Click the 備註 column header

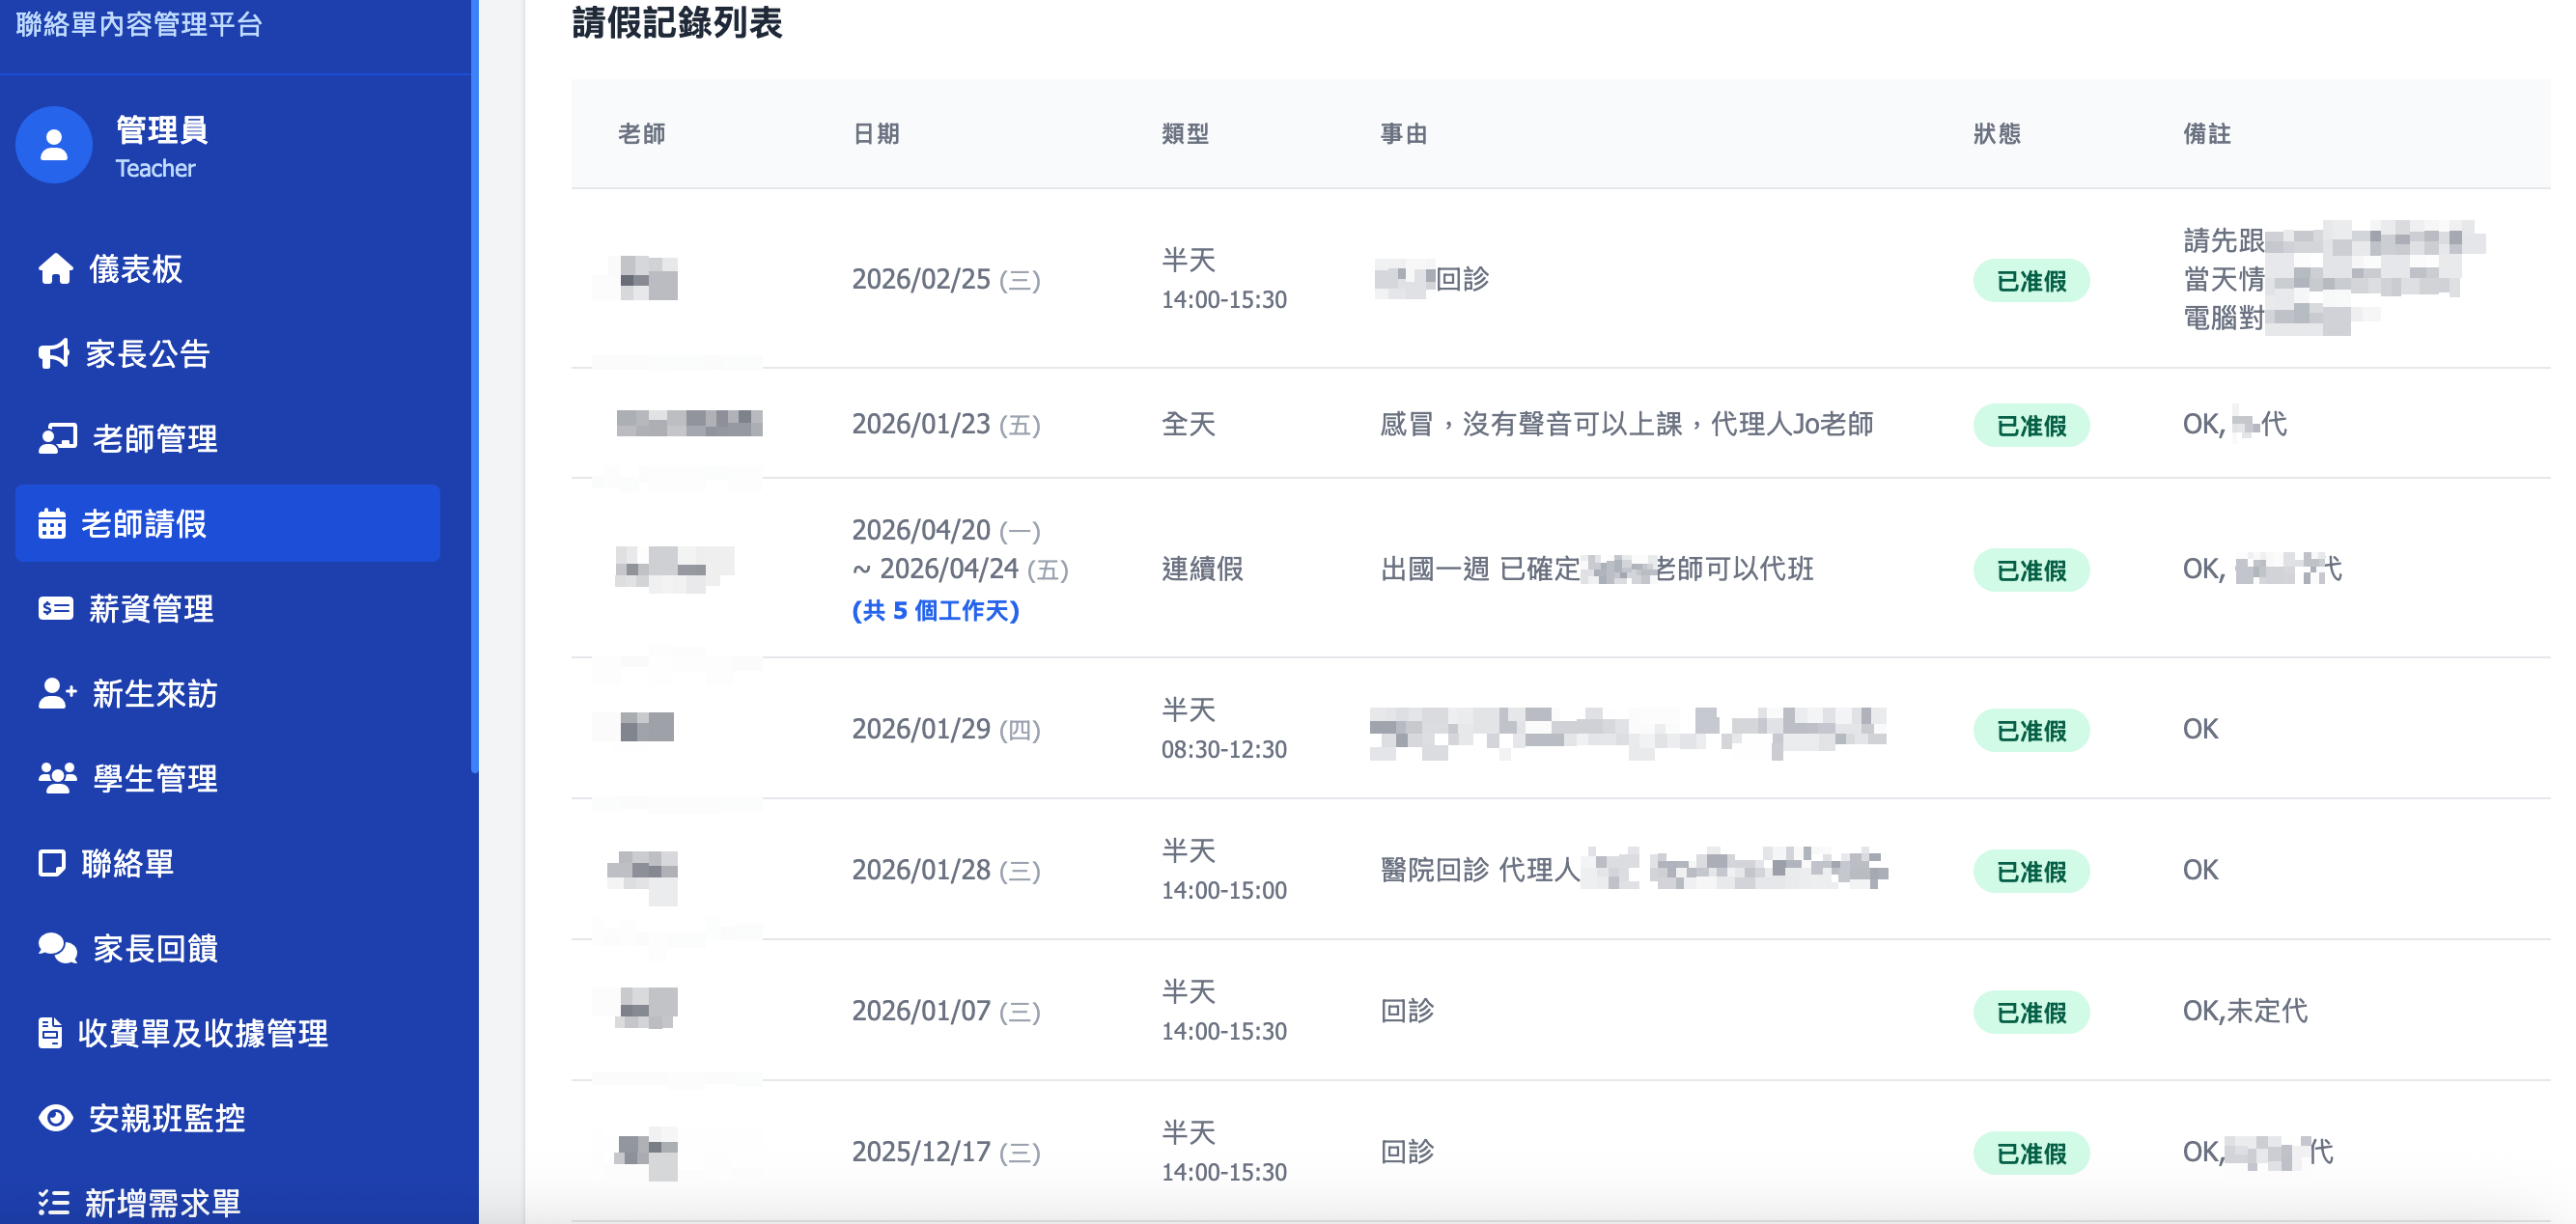[2207, 134]
